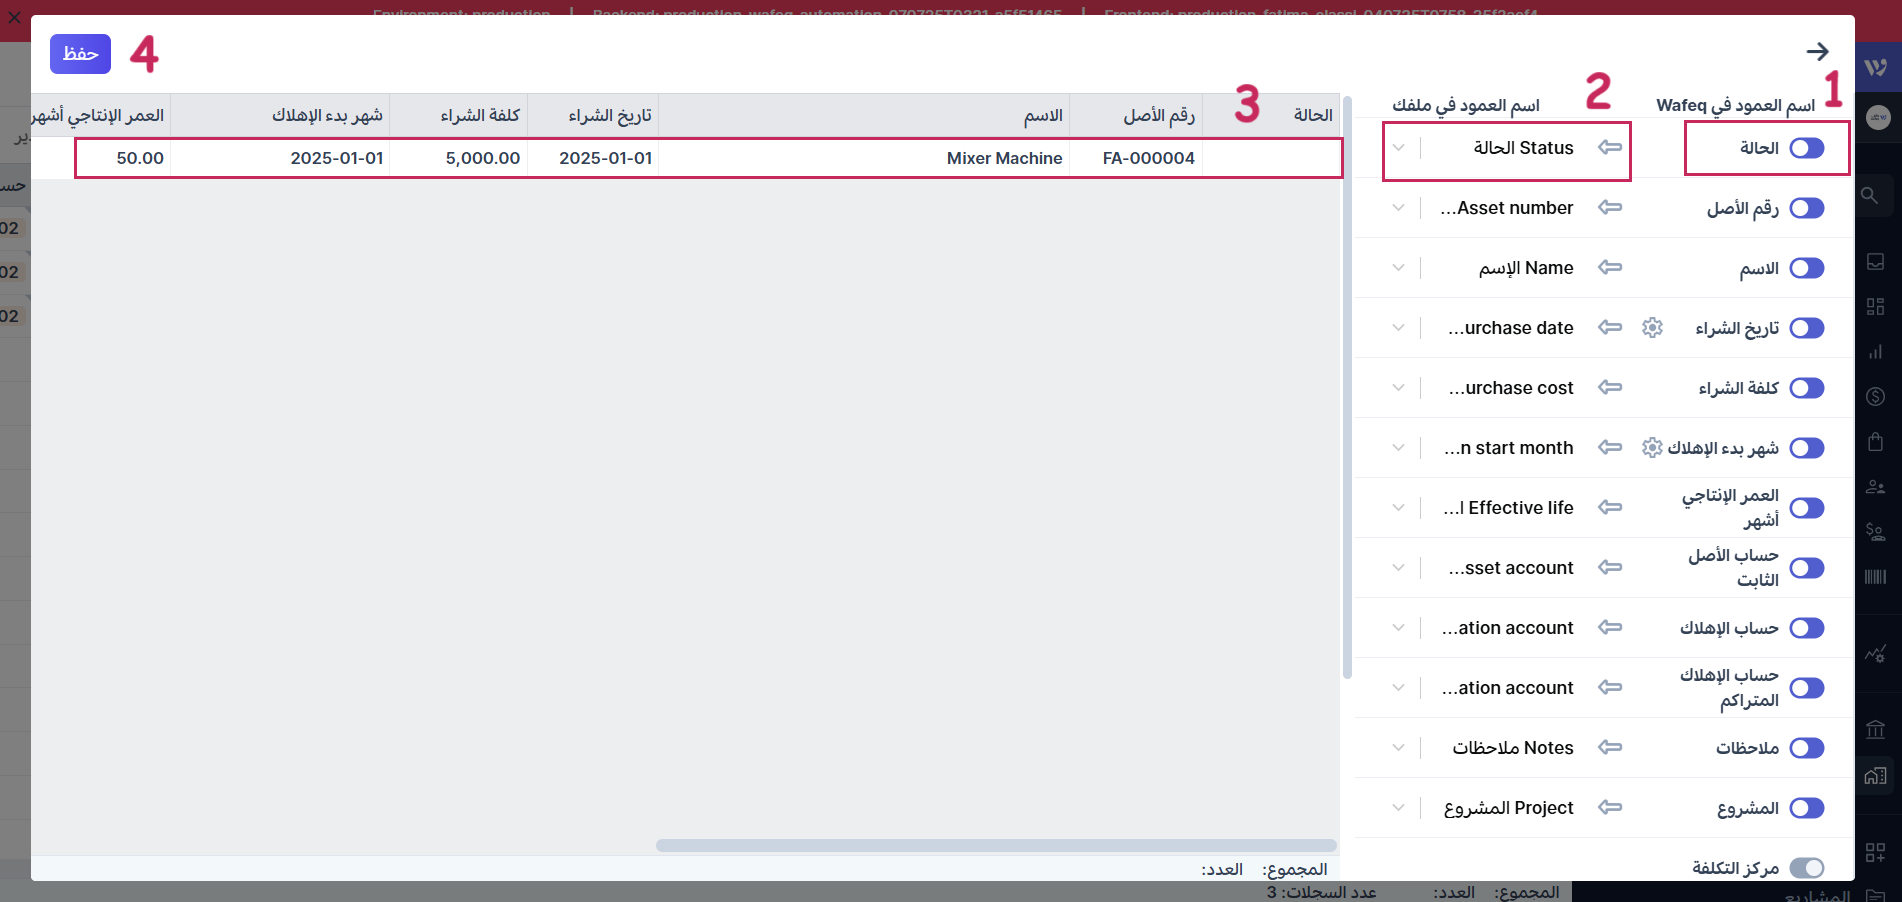The width and height of the screenshot is (1902, 902).
Task: Open the Project المشروع column dropdown
Action: tap(1399, 808)
